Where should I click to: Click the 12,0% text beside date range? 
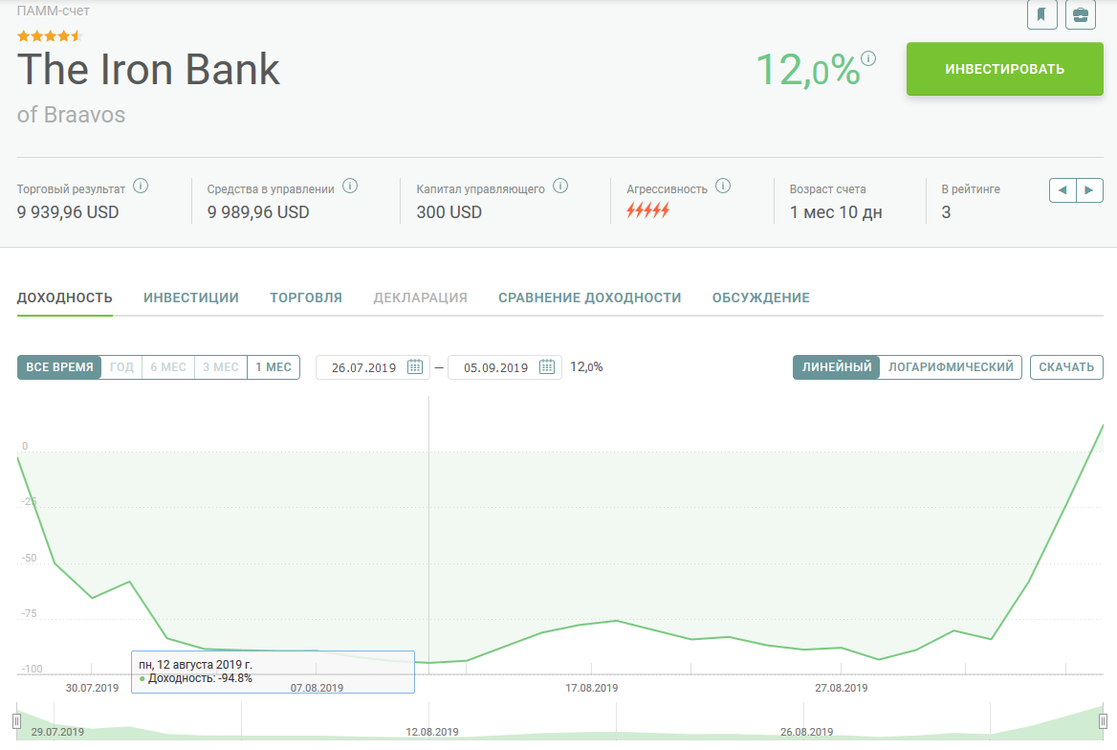pyautogui.click(x=586, y=367)
